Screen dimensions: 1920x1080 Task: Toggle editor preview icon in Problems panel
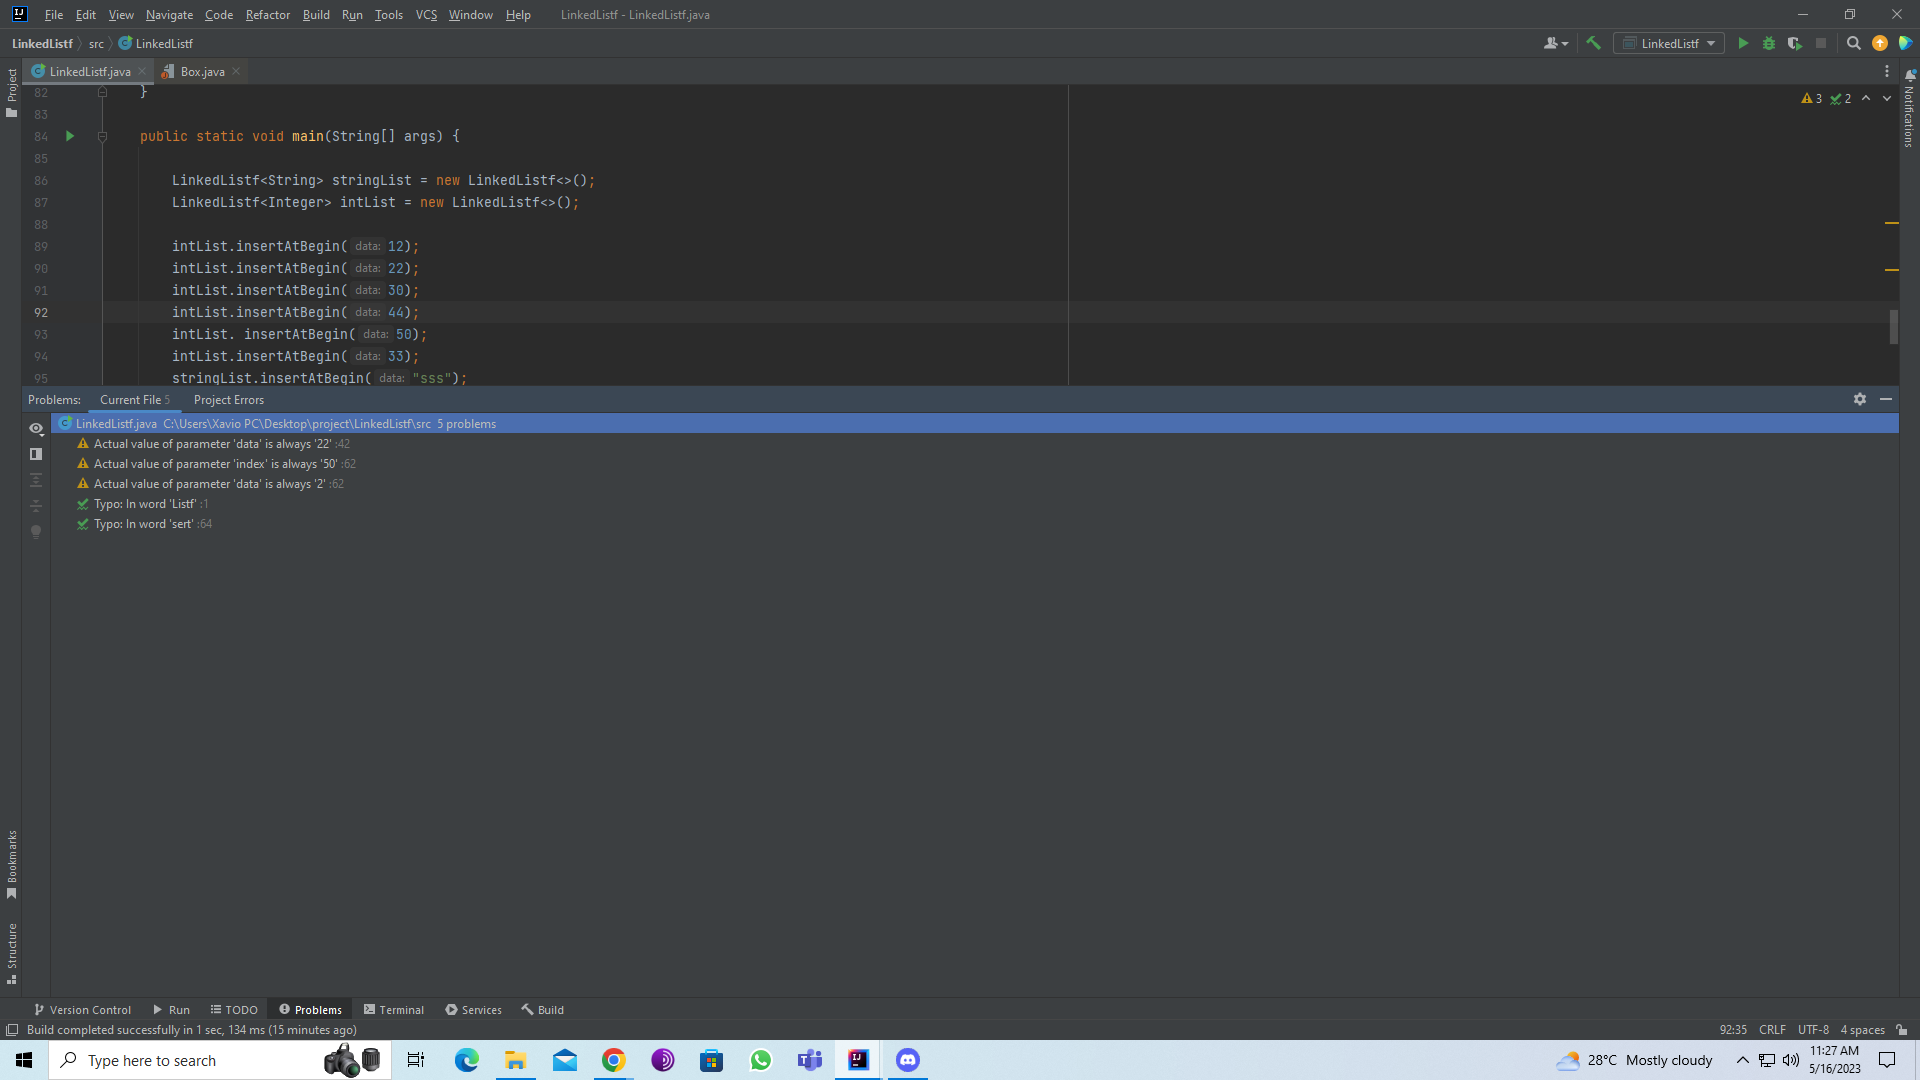36,454
